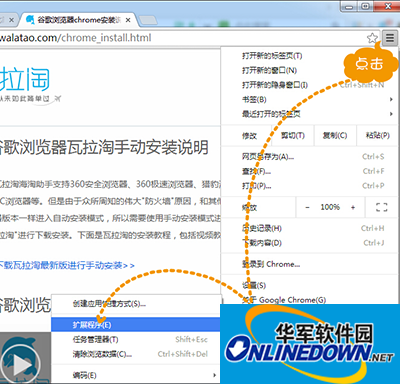Expand the 书签(B) submenu
Image resolution: width=400 pixels, height=384 pixels.
point(309,99)
